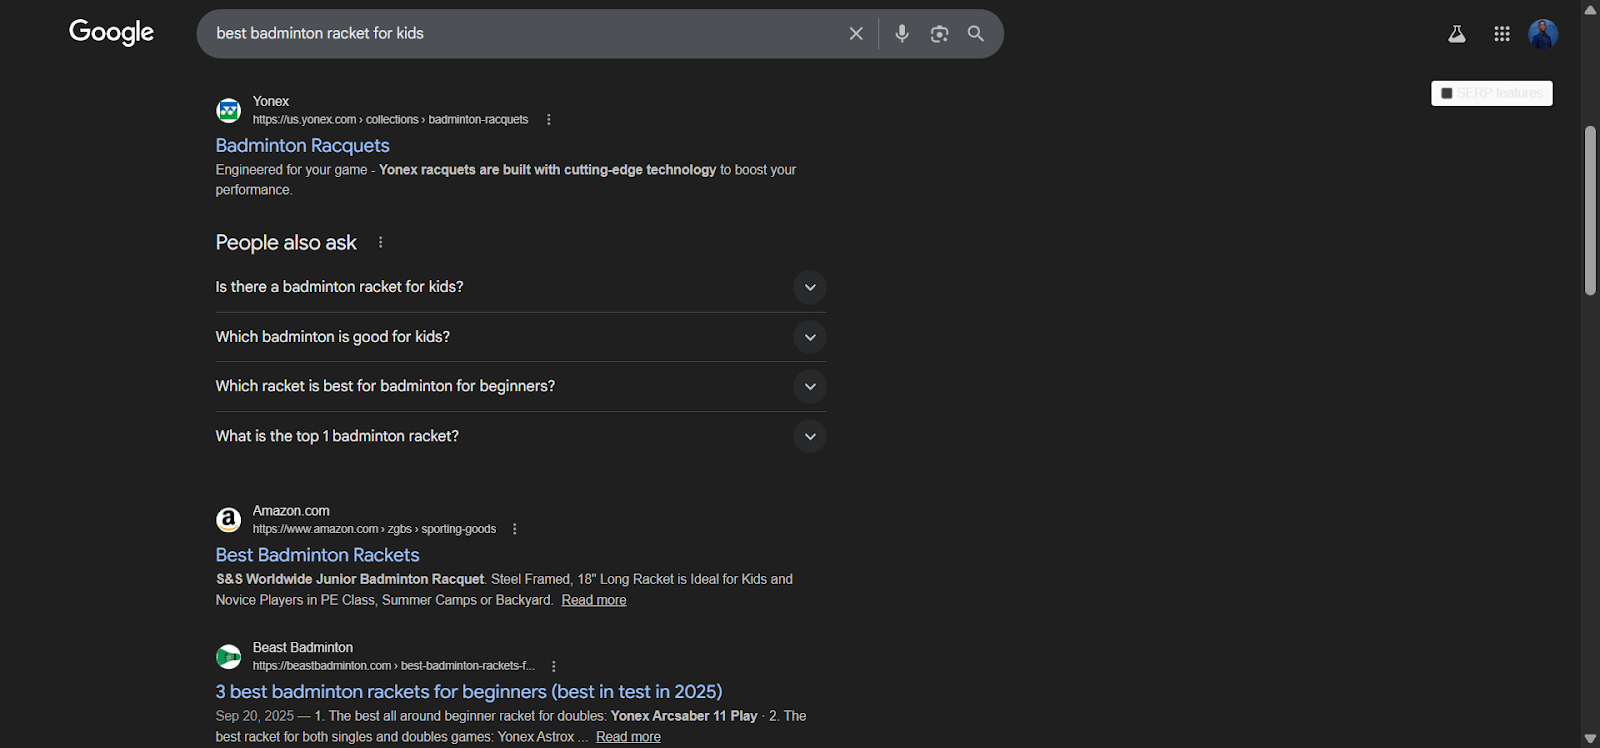This screenshot has width=1600, height=748.
Task: Open Search Labs flask icon
Action: click(1457, 34)
